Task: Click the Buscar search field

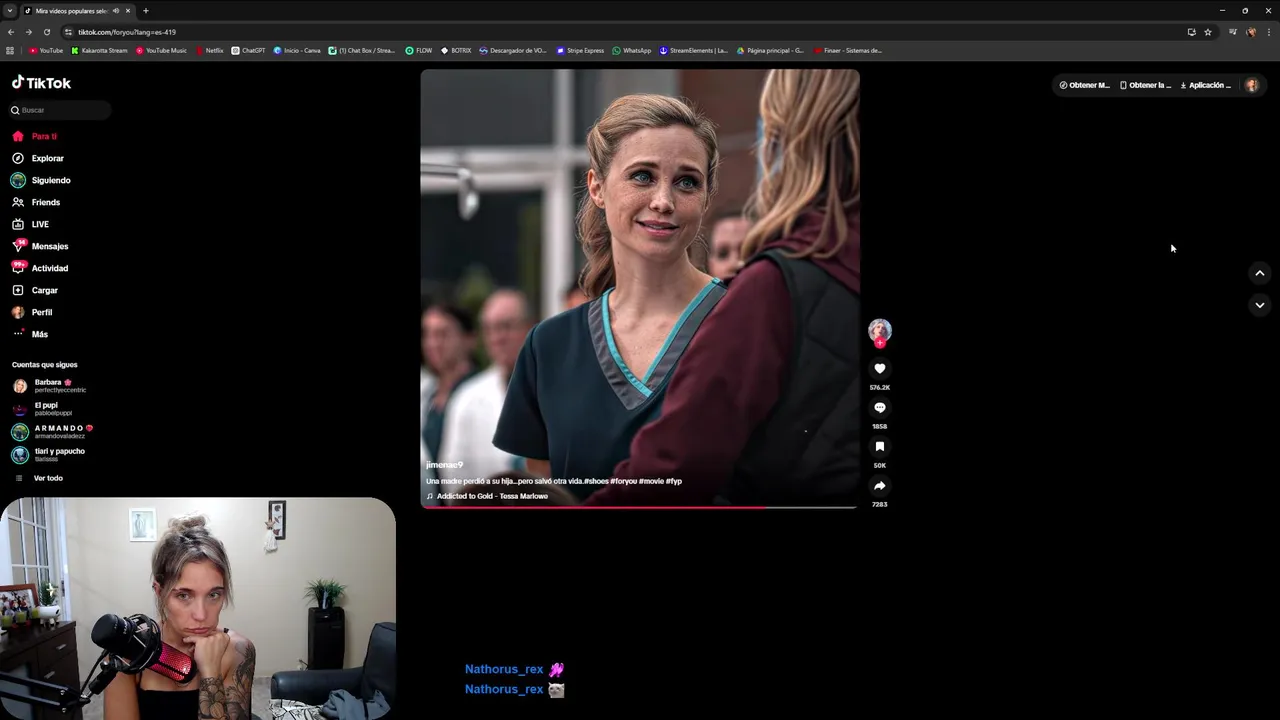Action: pos(60,110)
